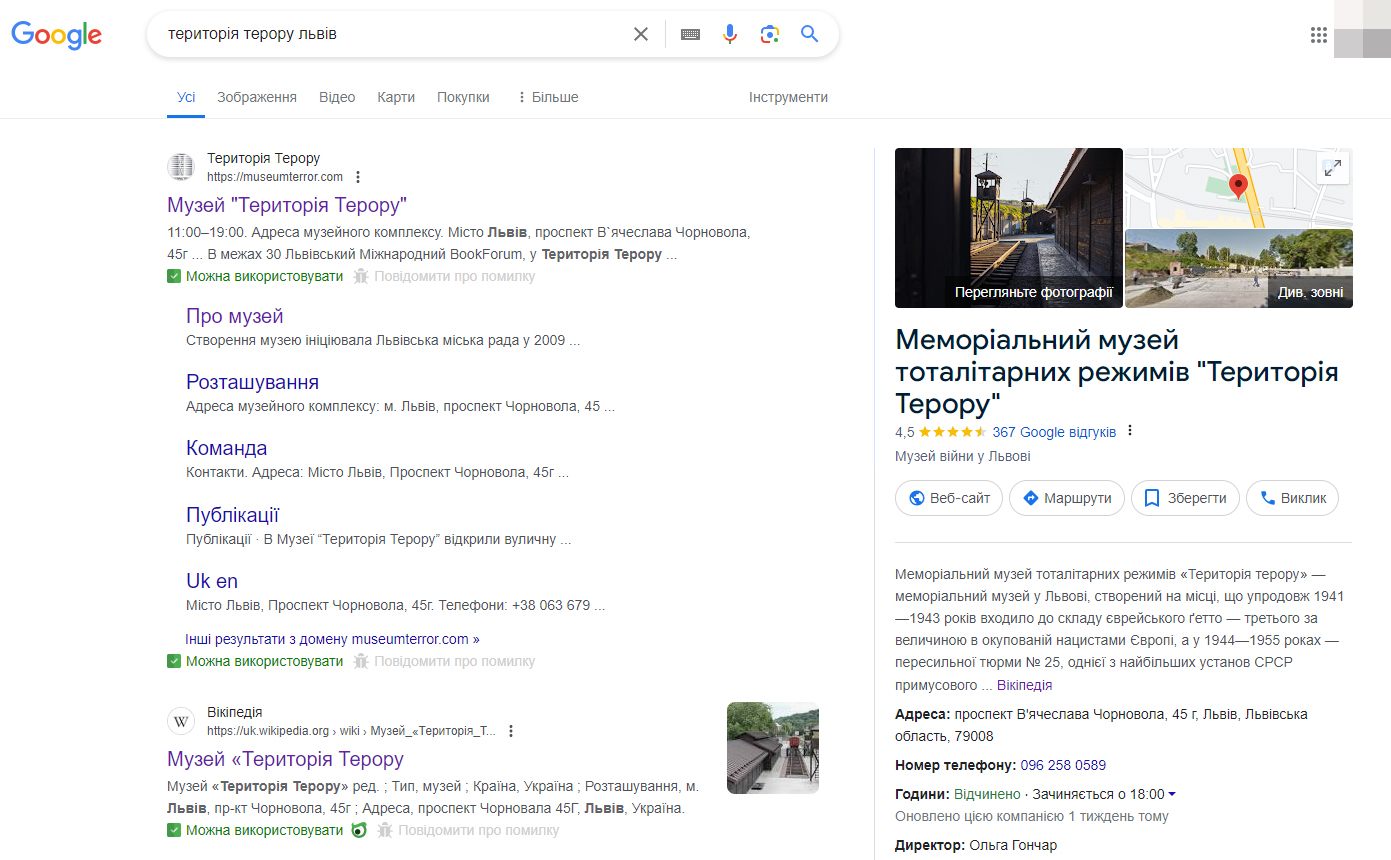This screenshot has height=860, width=1391.
Task: Open the Більше dropdown in the results toolbar
Action: (x=547, y=96)
